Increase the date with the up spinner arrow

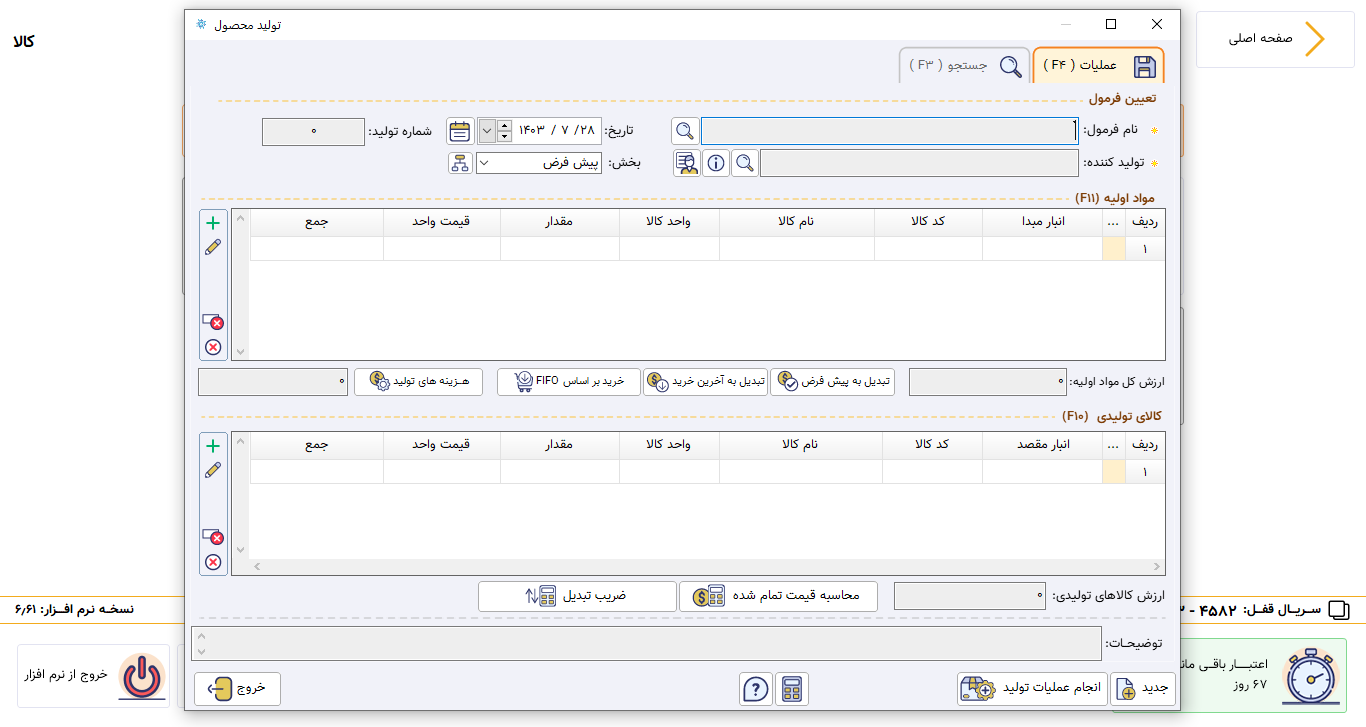tap(504, 125)
